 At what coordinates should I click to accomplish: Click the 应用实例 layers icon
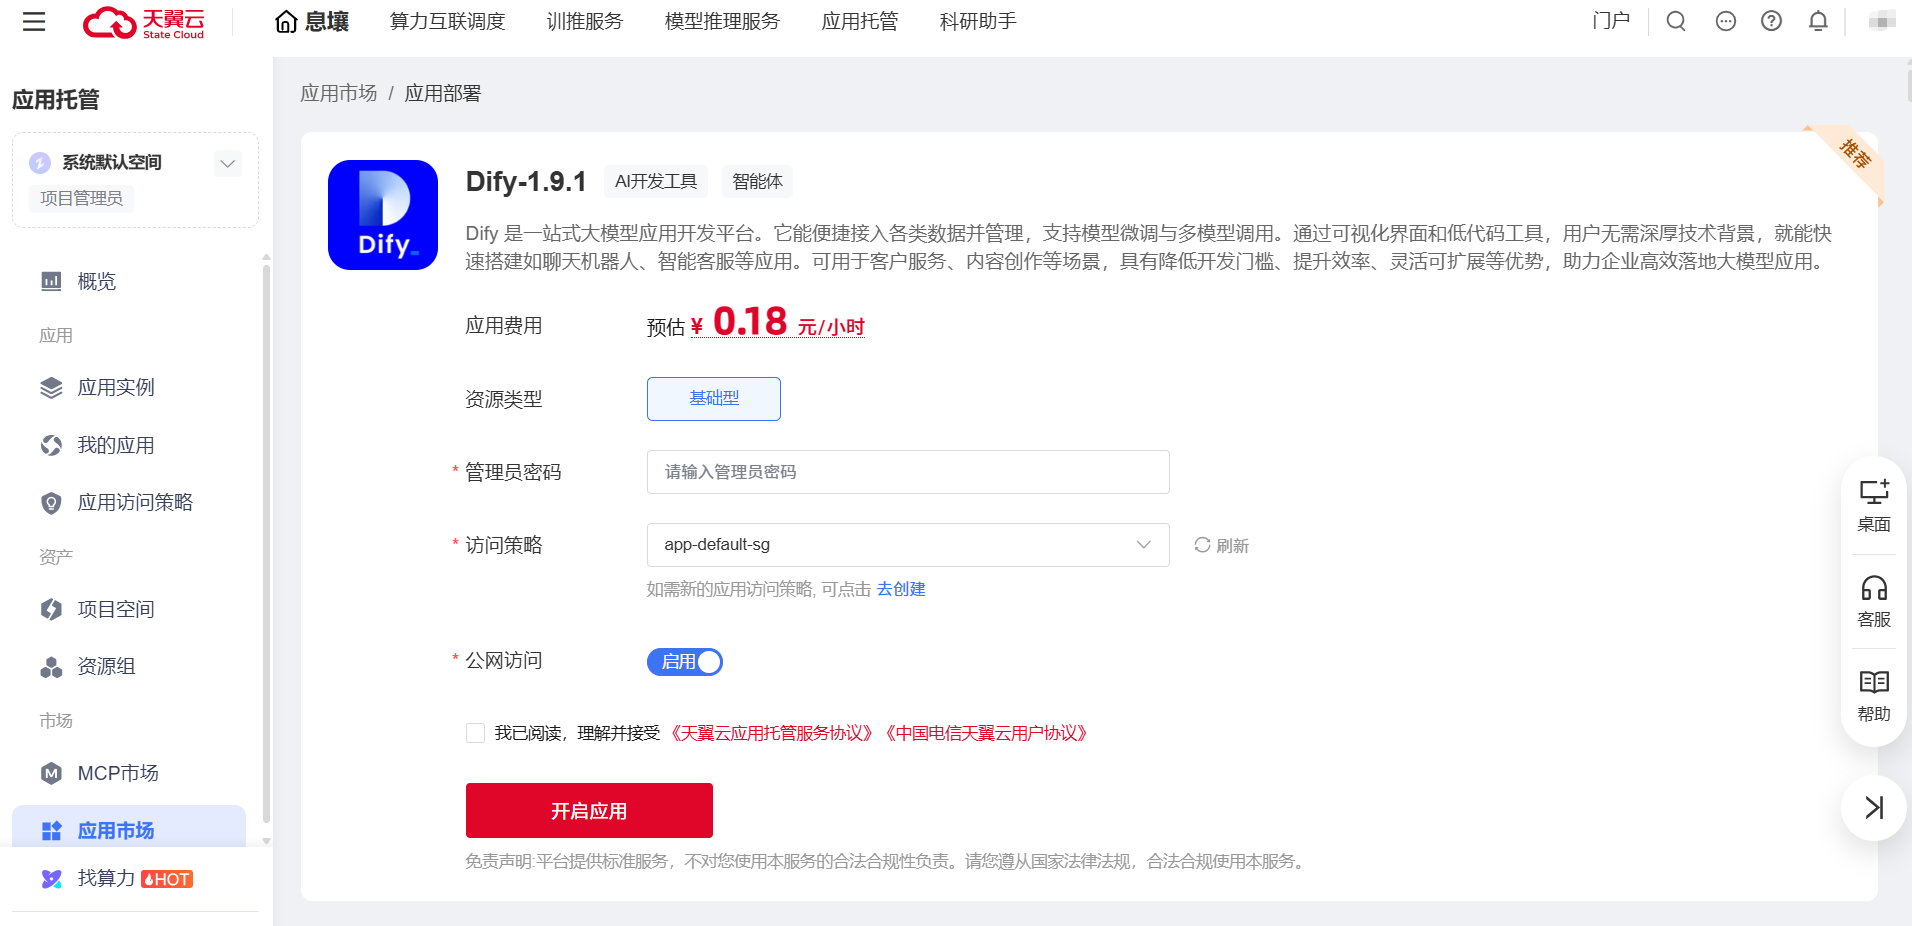tap(51, 388)
